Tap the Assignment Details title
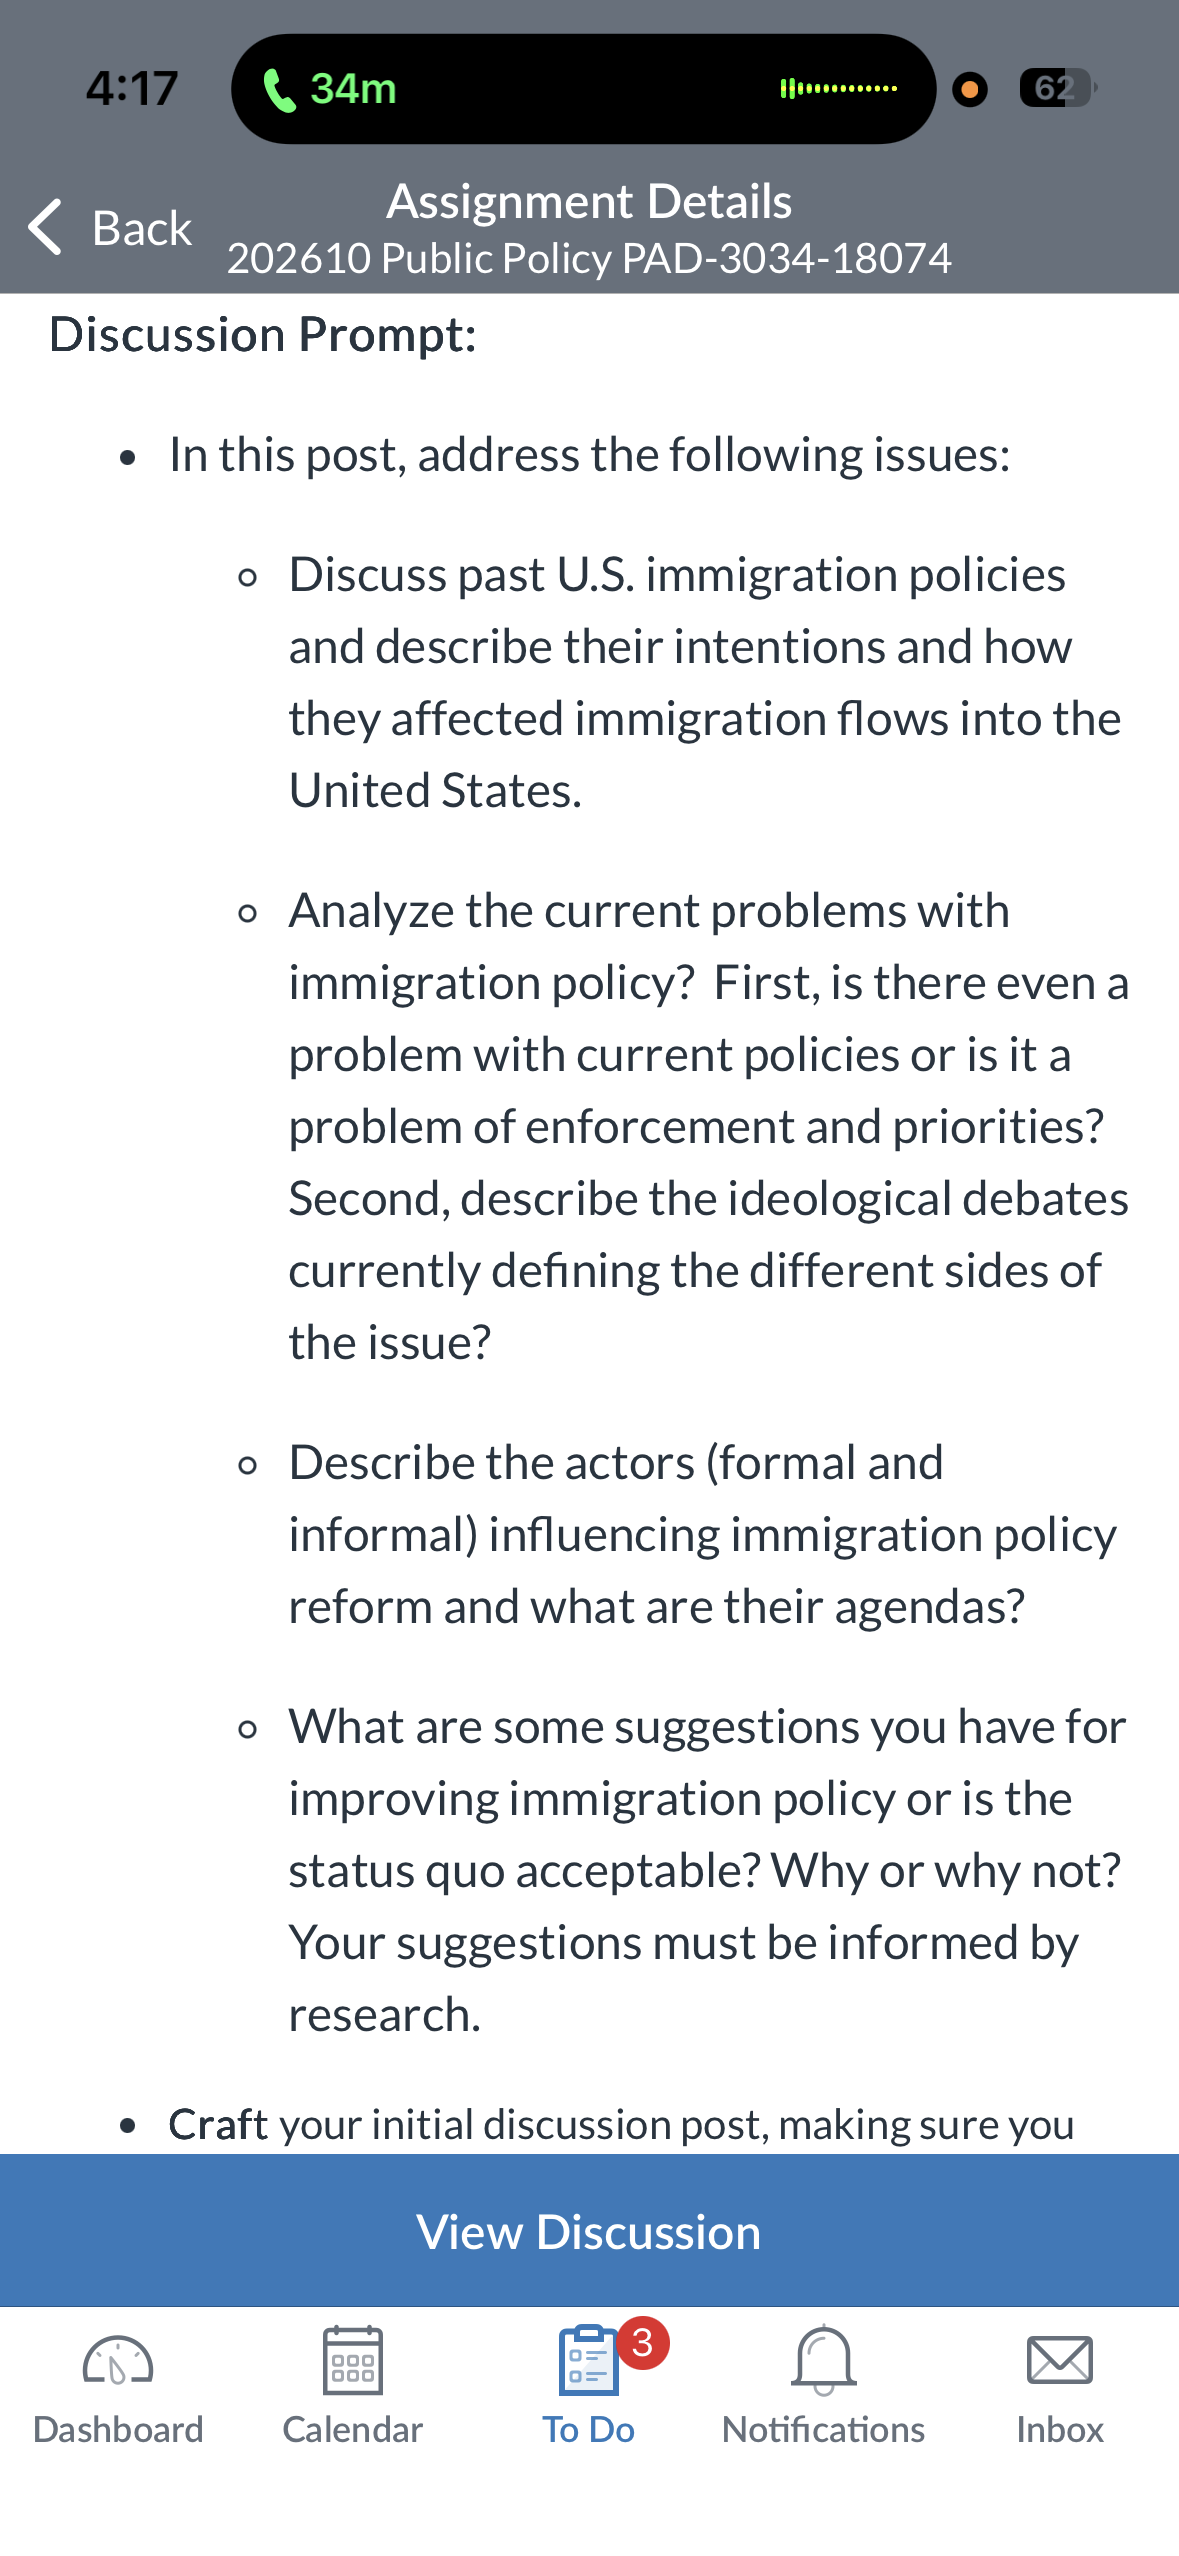The width and height of the screenshot is (1179, 2556). (589, 201)
